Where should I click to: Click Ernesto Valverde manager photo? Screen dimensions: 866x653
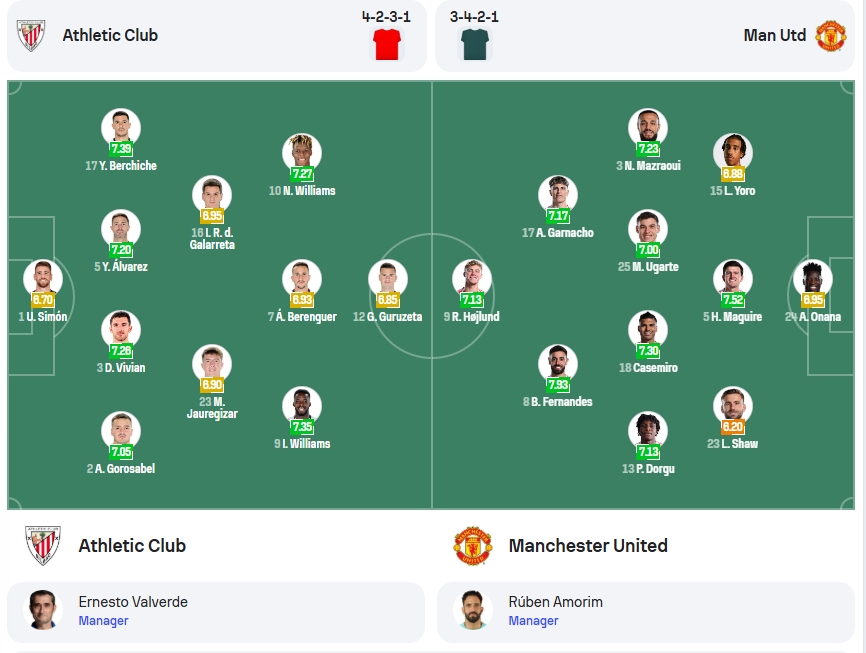pos(43,610)
